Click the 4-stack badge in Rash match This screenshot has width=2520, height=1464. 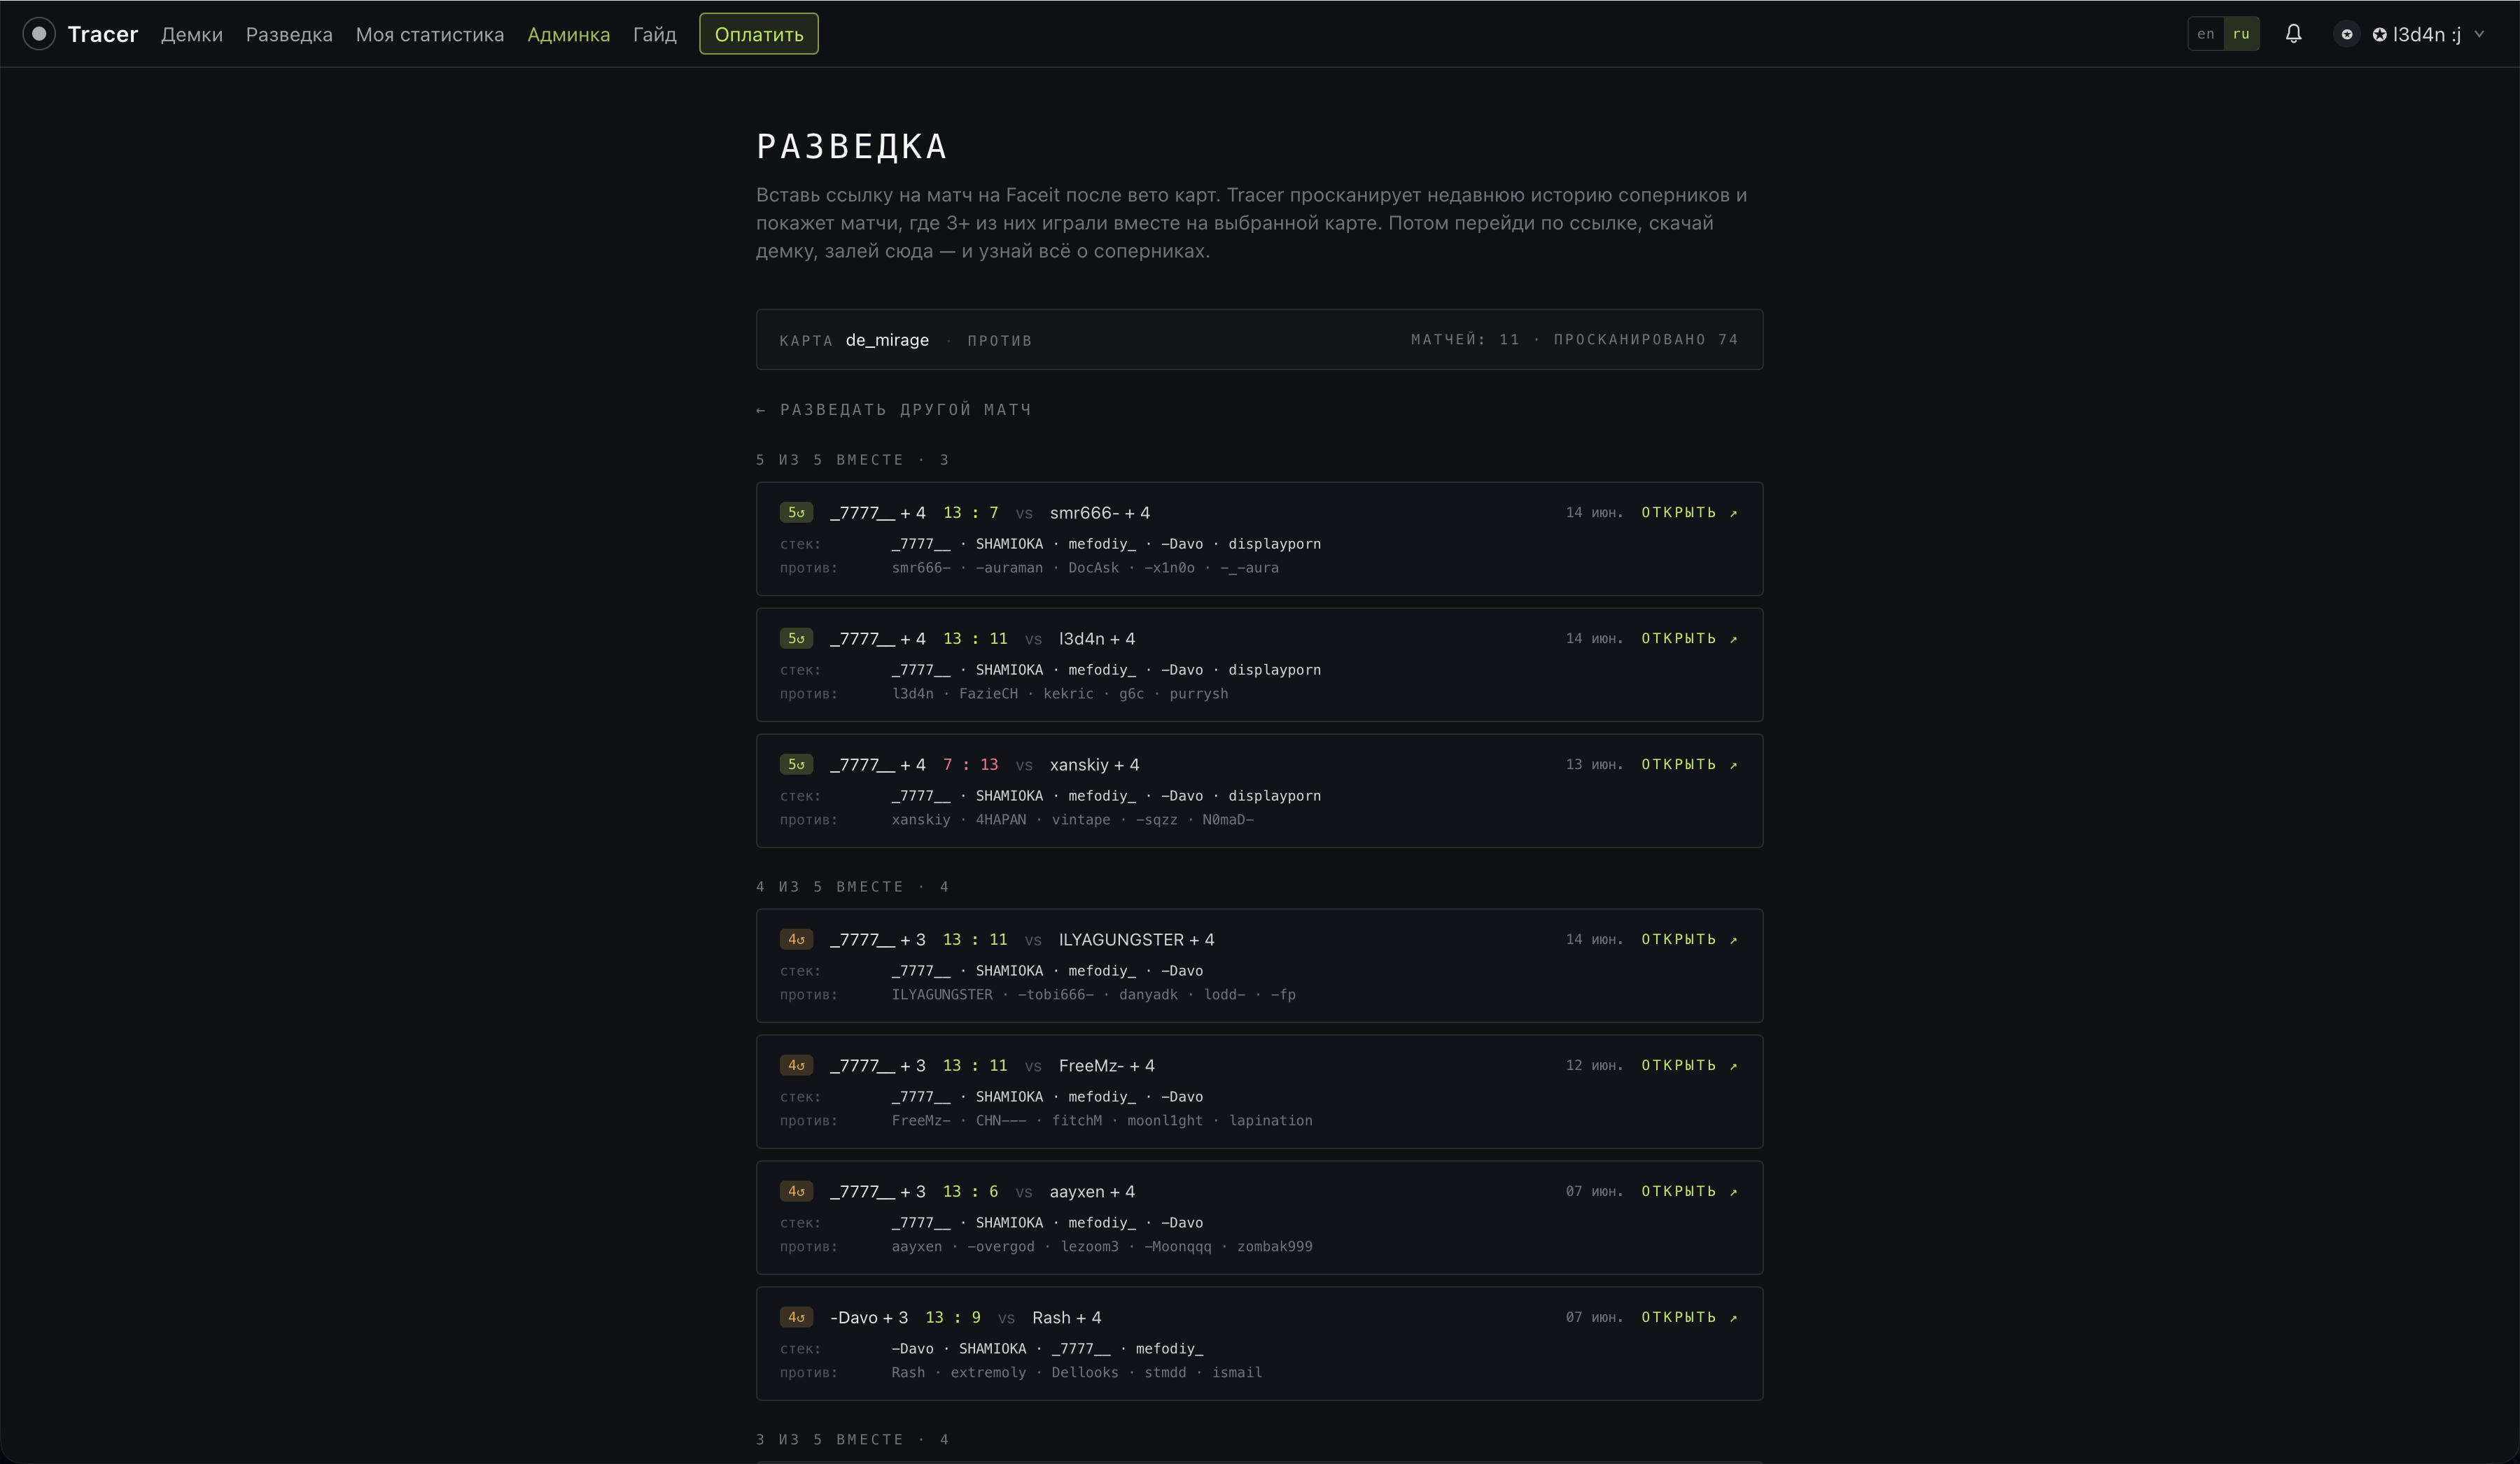point(796,1318)
